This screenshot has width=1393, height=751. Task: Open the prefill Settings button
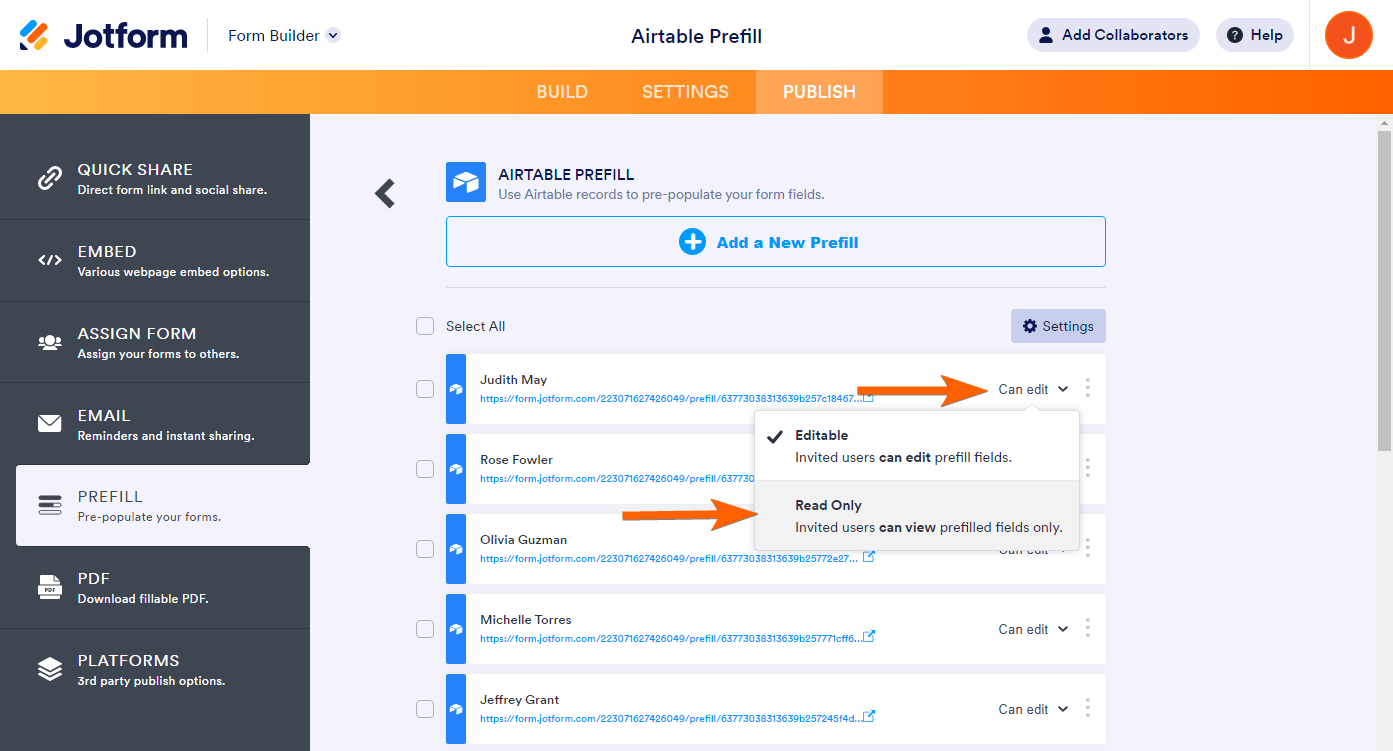(x=1058, y=326)
